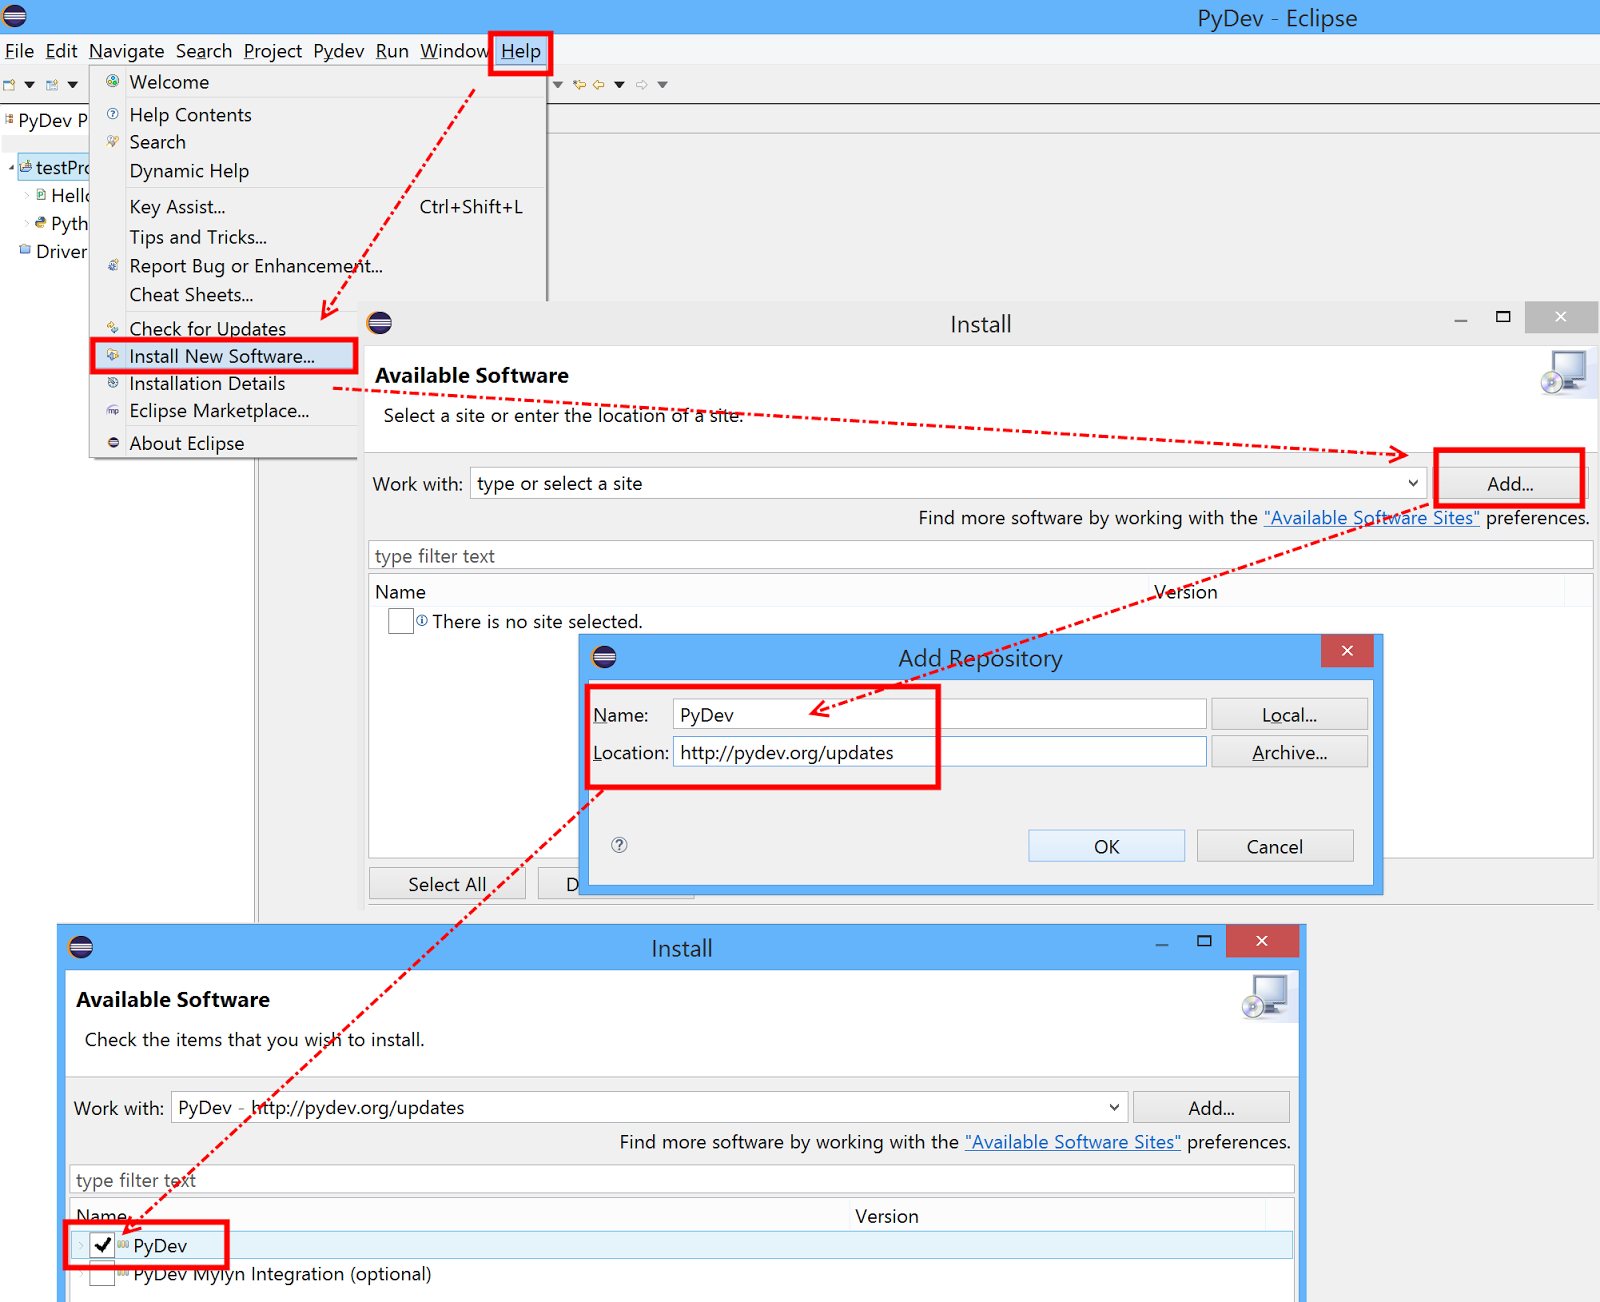This screenshot has height=1302, width=1600.
Task: Open dropdown arrow of second toolbar icon
Action: tap(72, 85)
